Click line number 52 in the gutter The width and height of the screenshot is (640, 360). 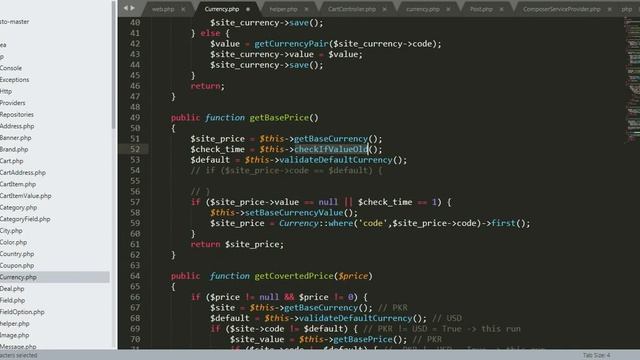click(x=135, y=149)
